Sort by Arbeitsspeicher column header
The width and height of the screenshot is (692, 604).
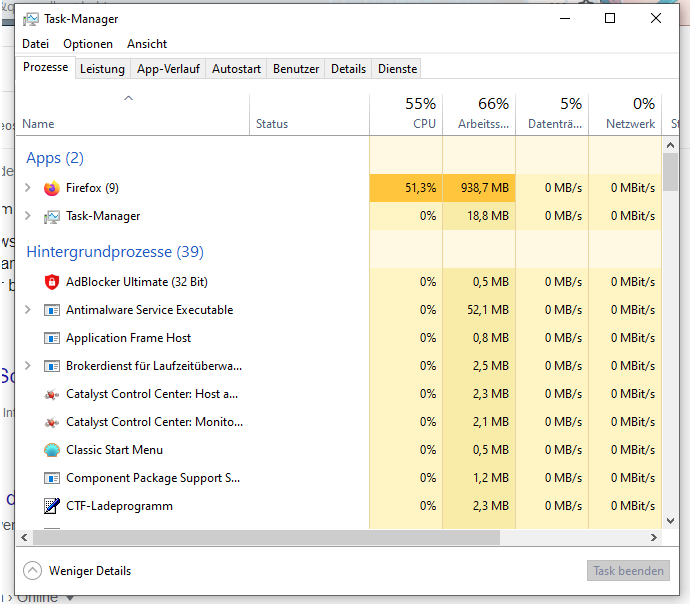[479, 113]
